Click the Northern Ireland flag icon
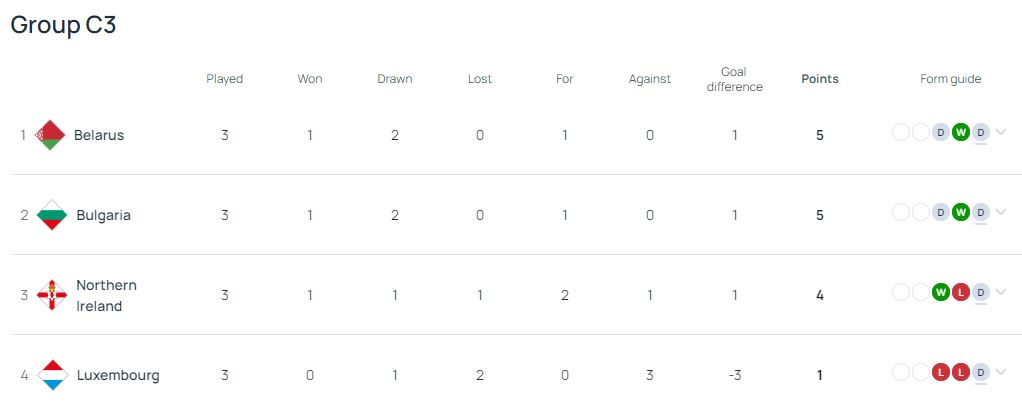The width and height of the screenshot is (1022, 402). (x=52, y=295)
